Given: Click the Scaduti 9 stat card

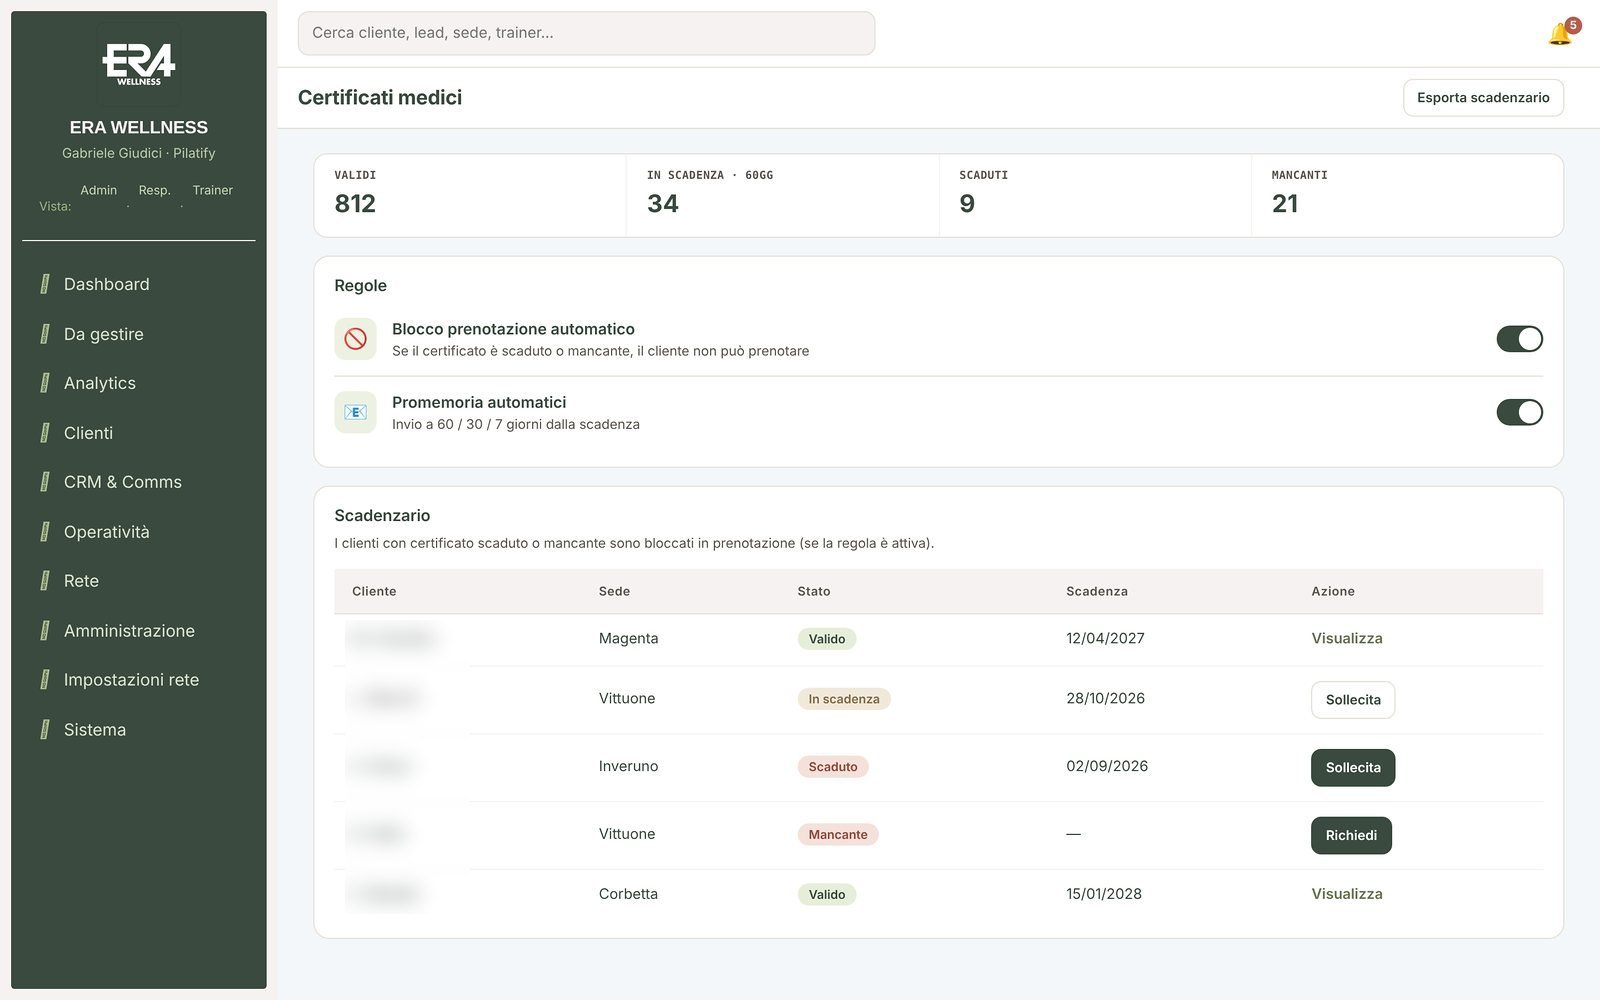Looking at the screenshot, I should click(x=1095, y=195).
